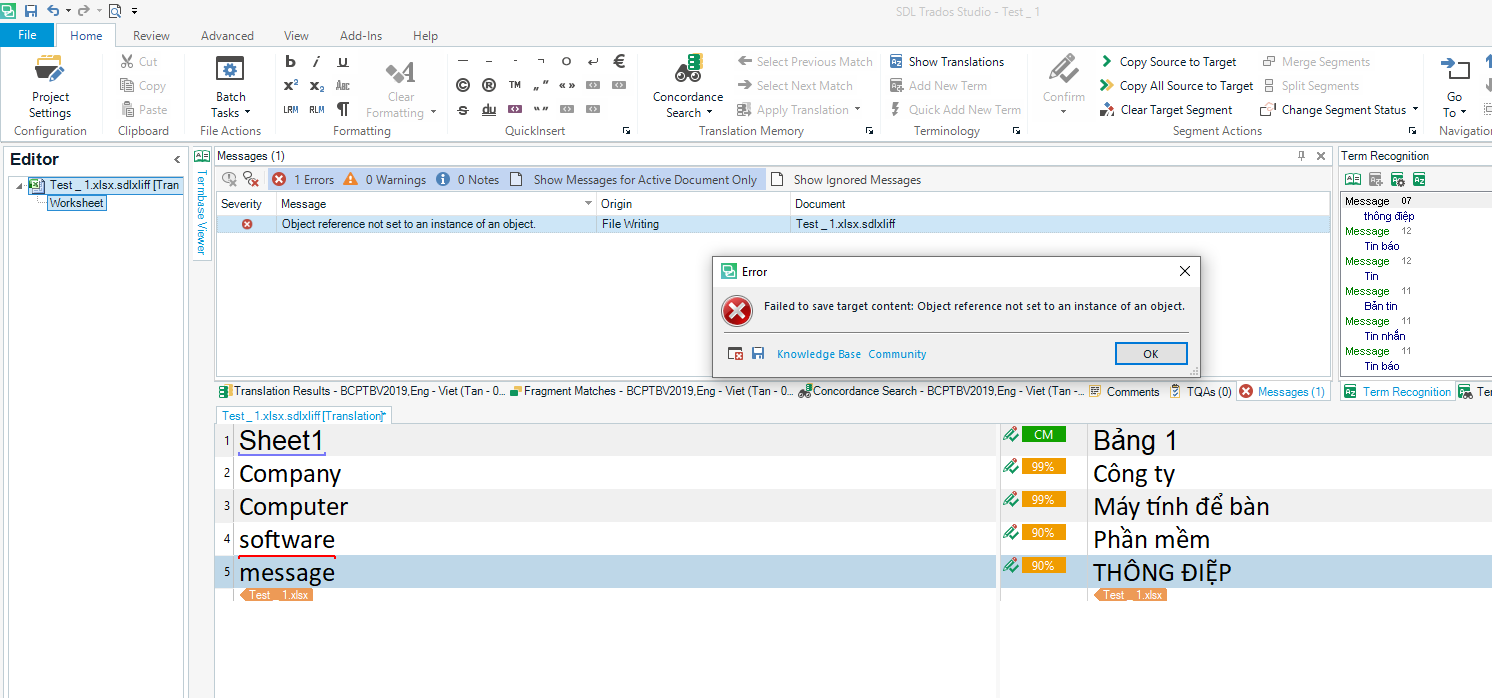Open Concordance Search
This screenshot has height=698, width=1492.
(688, 87)
